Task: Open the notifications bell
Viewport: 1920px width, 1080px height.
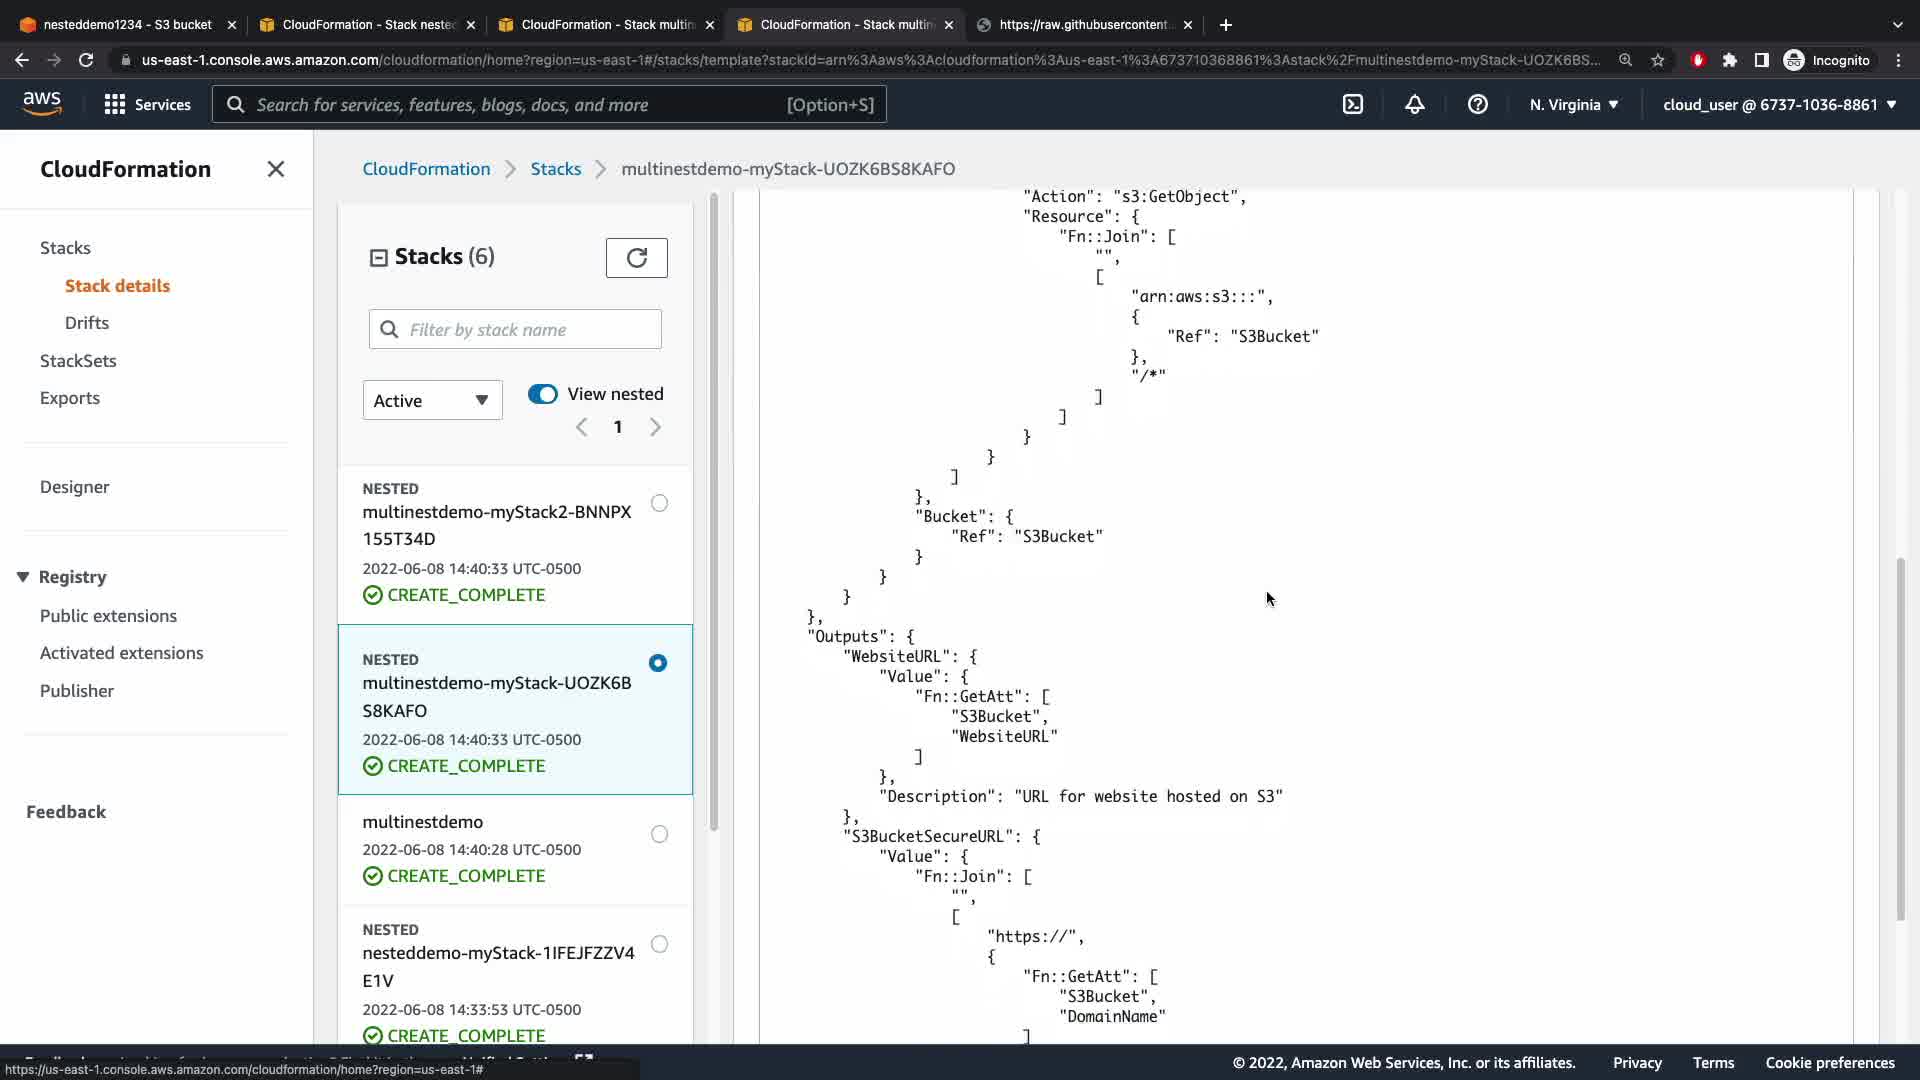Action: 1414,104
